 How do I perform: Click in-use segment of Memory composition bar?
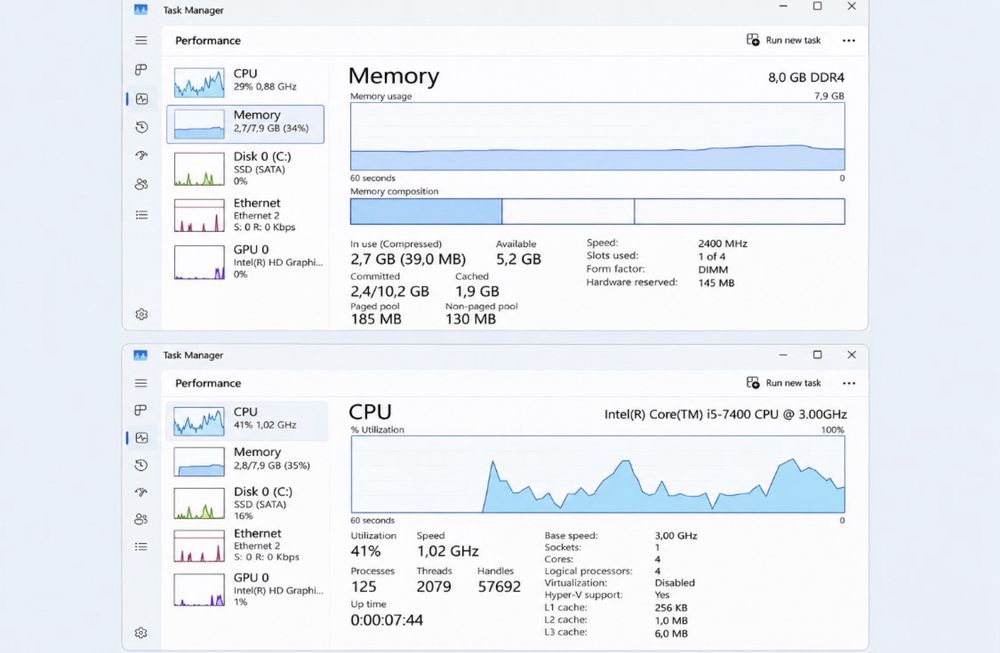(426, 211)
